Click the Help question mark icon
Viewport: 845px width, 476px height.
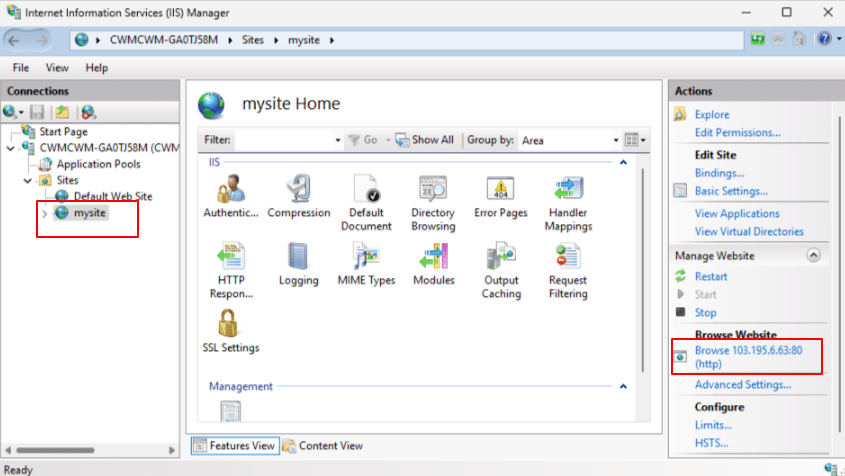pos(824,39)
